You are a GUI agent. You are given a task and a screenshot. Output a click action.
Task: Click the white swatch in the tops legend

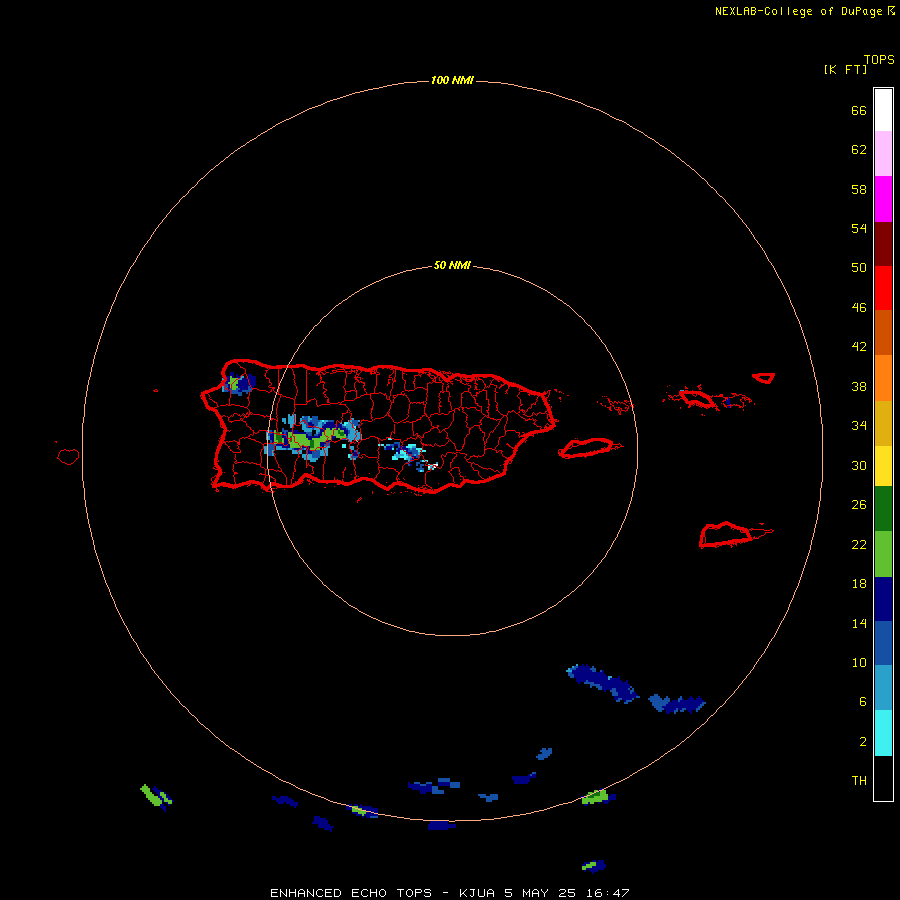(x=883, y=110)
